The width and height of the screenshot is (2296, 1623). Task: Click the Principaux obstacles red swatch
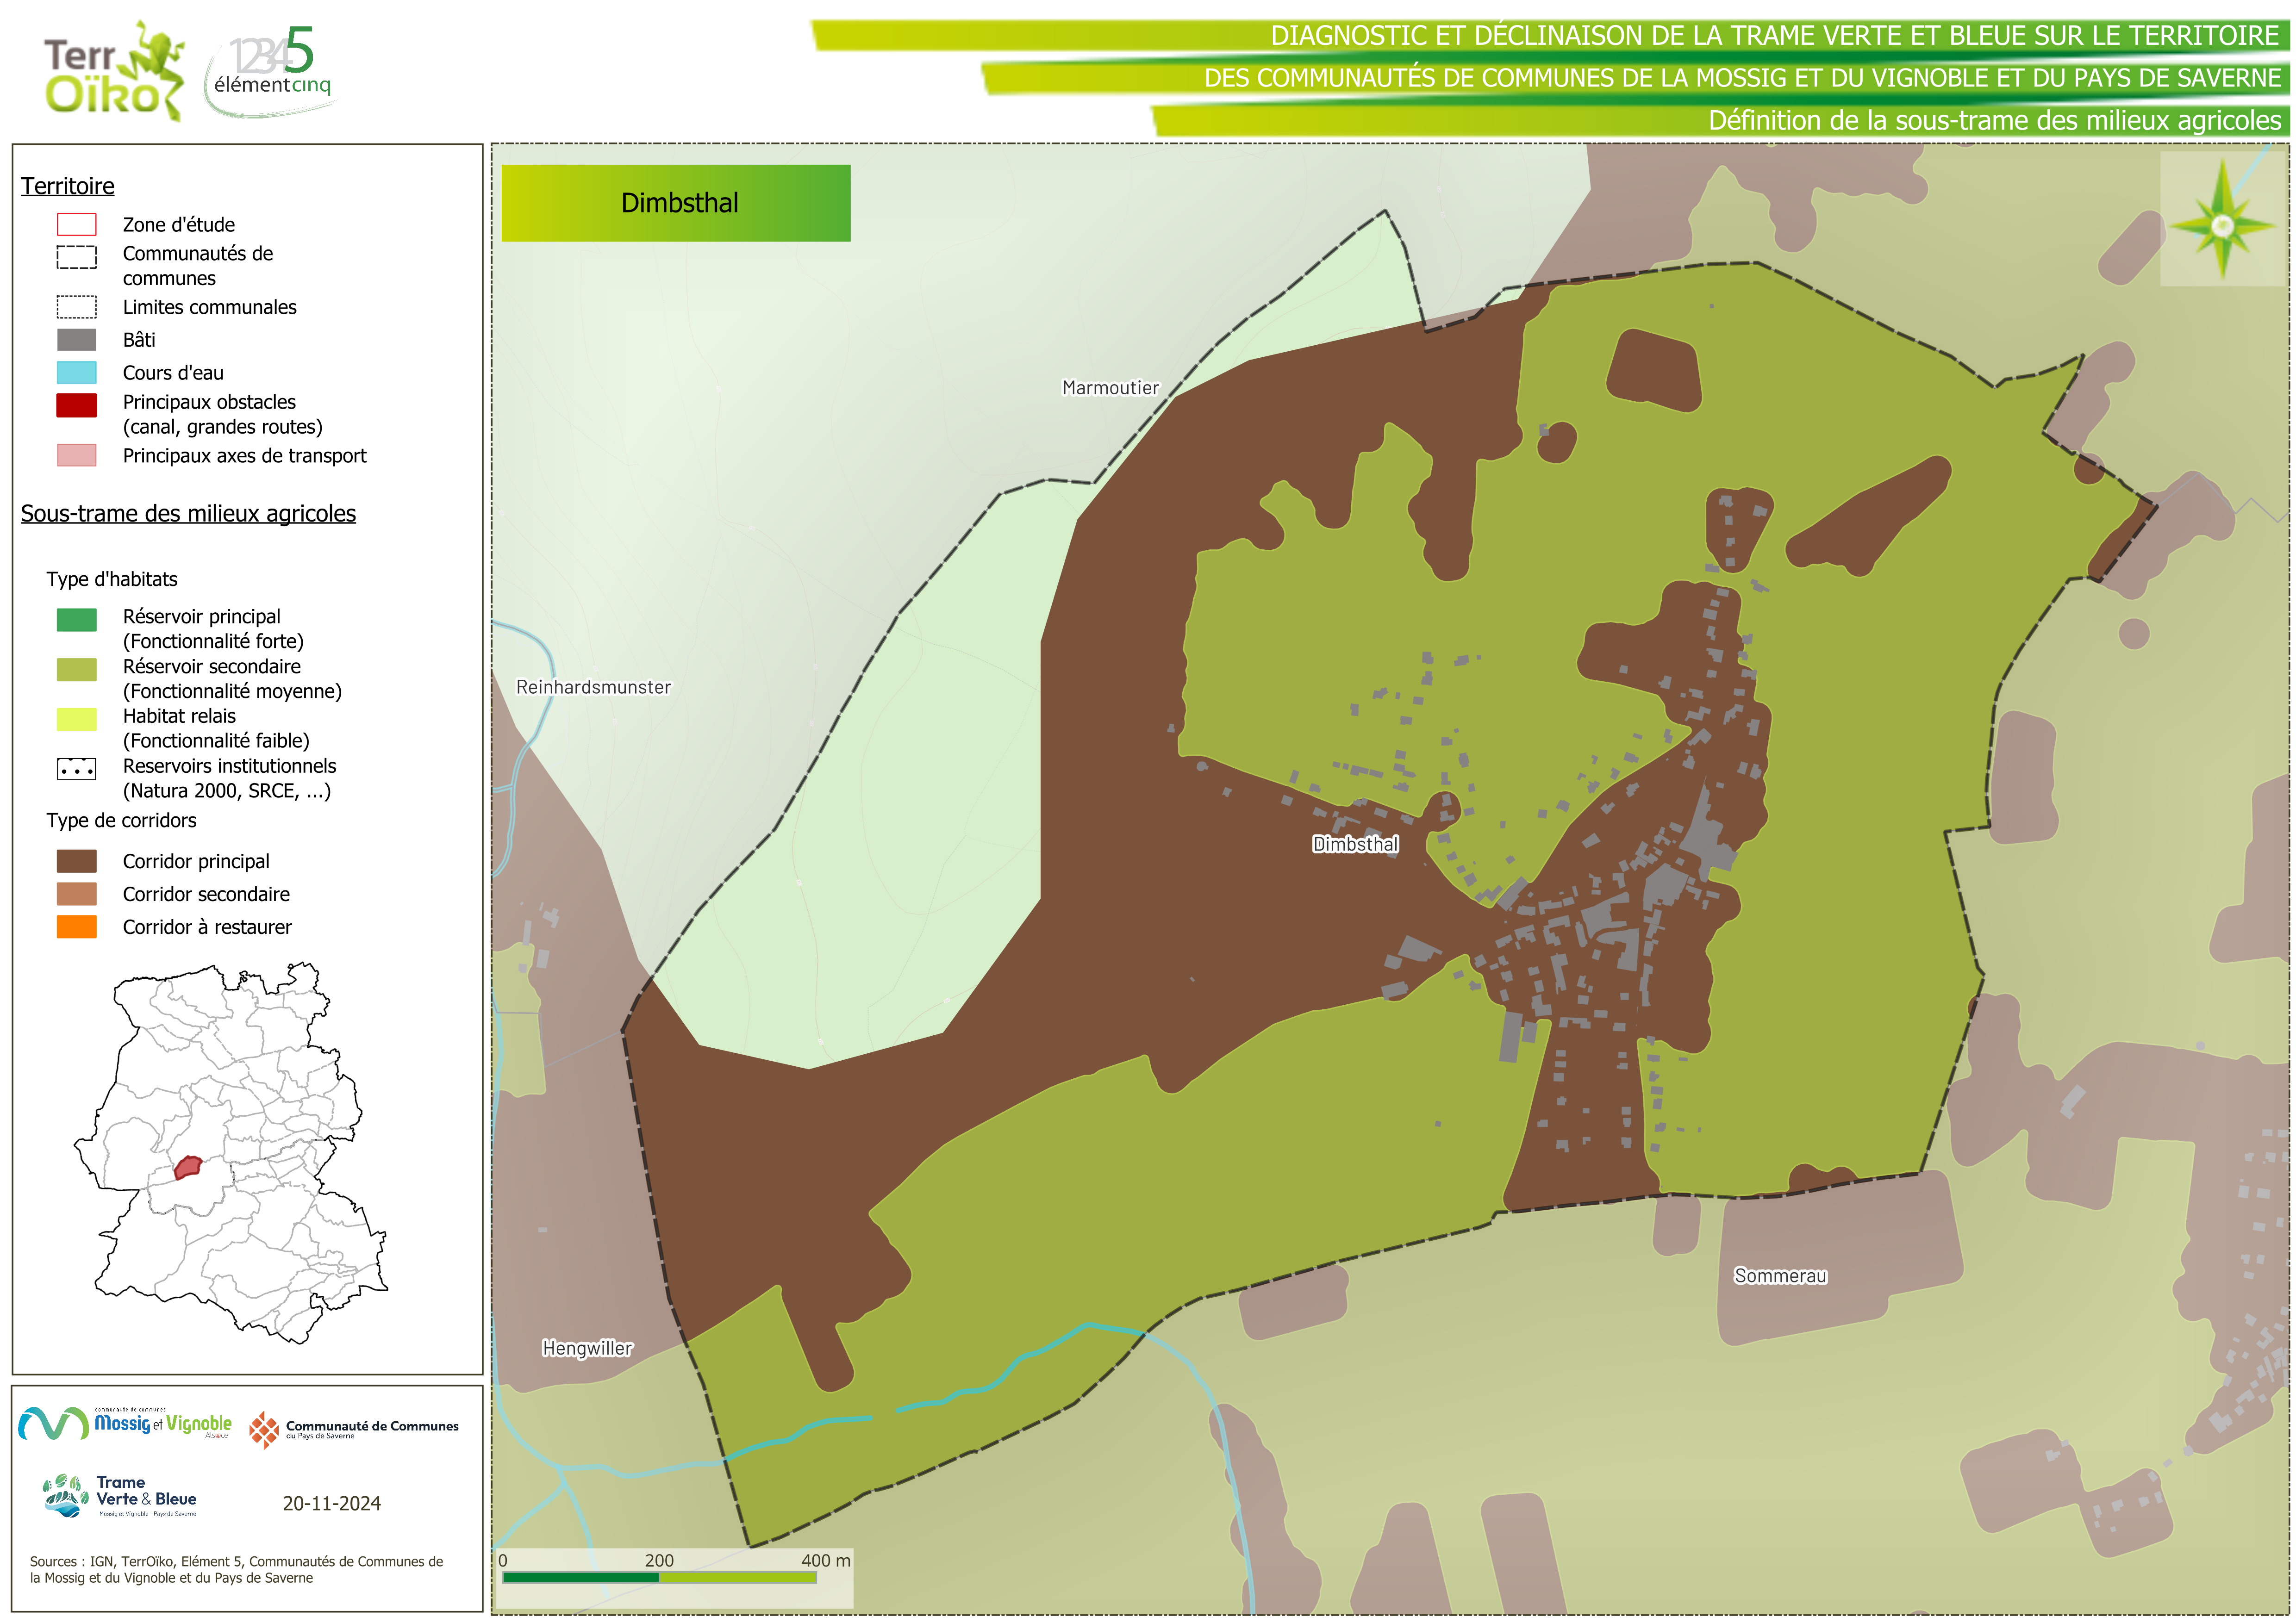pyautogui.click(x=76, y=405)
